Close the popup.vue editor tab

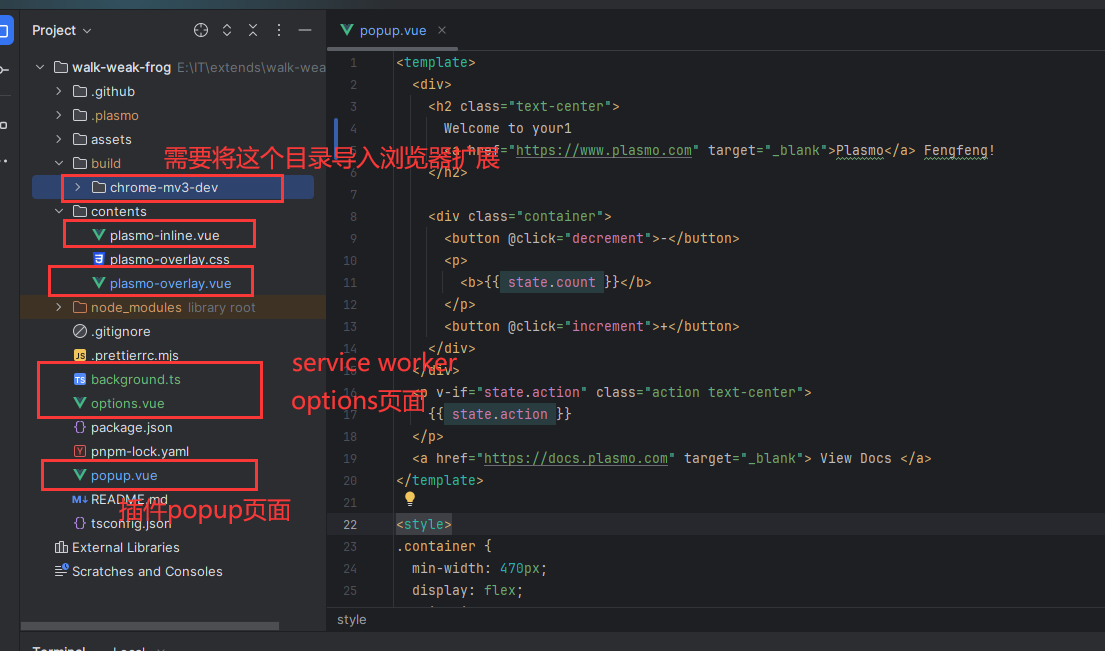442,31
